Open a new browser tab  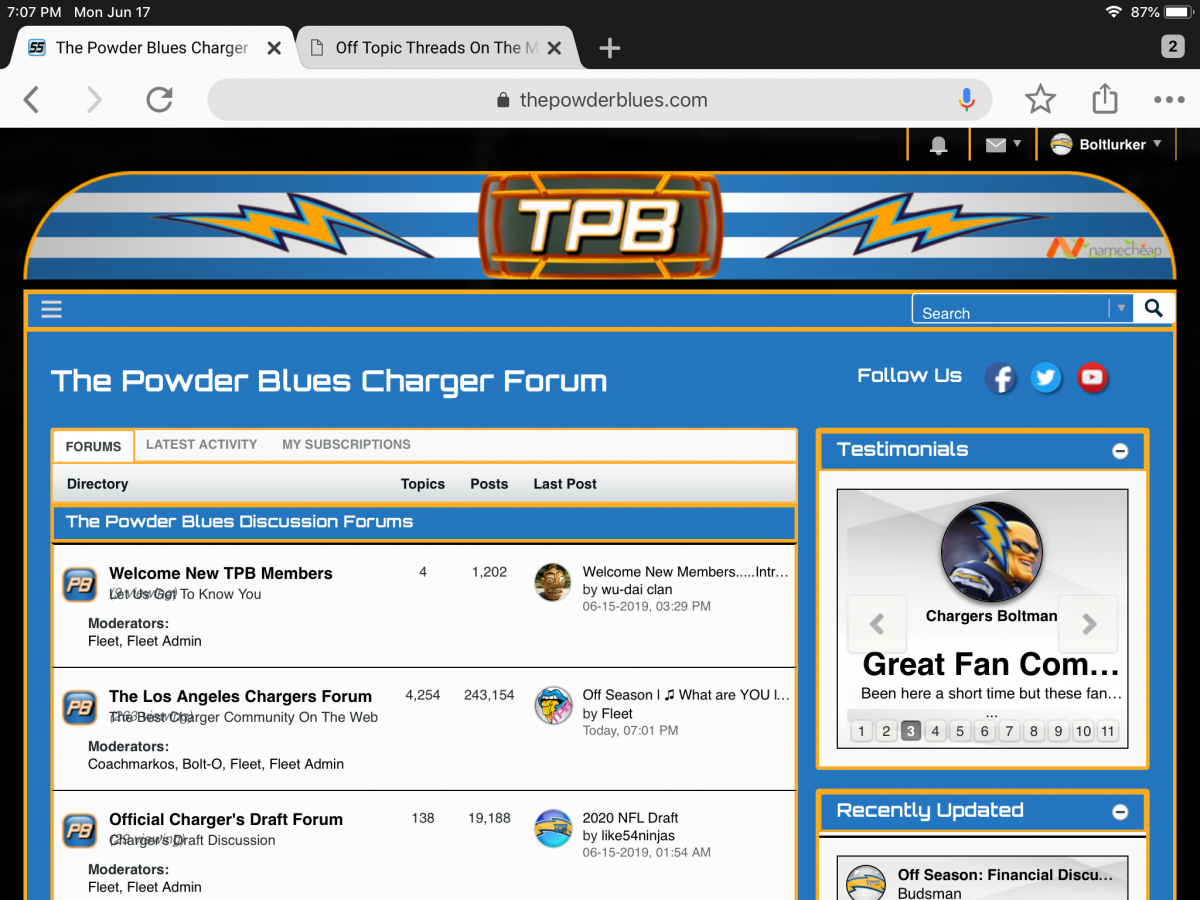(x=609, y=48)
